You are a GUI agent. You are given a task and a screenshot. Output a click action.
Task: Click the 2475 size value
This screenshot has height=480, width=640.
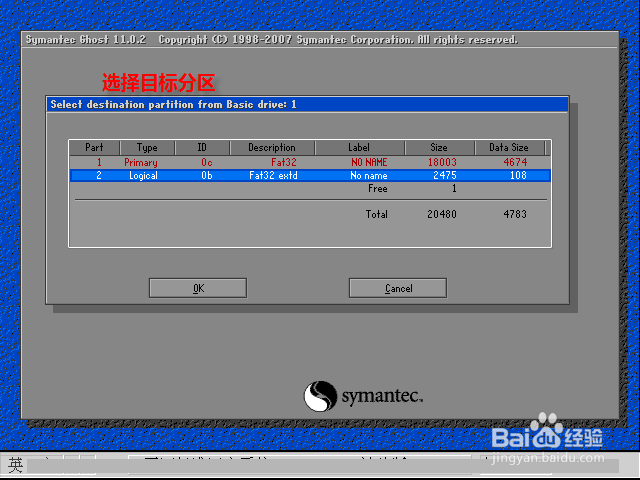pyautogui.click(x=445, y=176)
